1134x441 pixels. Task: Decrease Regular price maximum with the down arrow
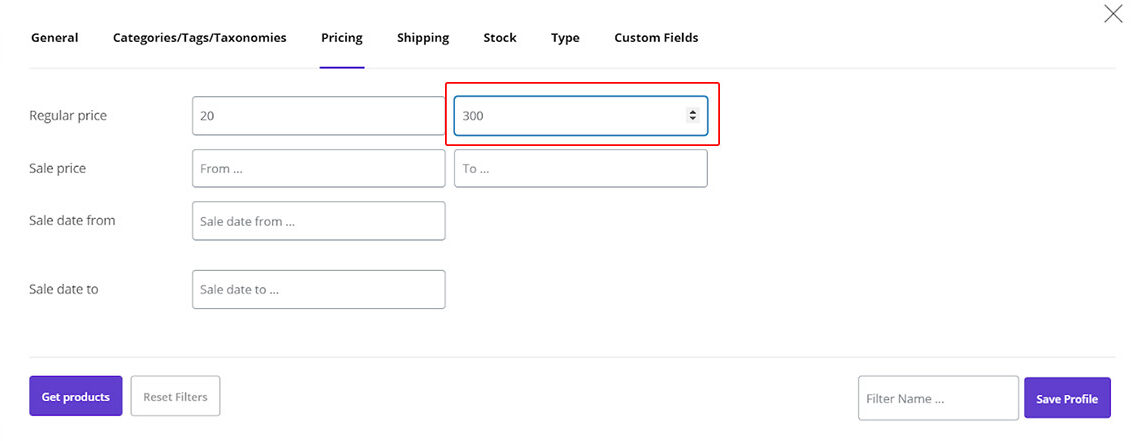click(692, 120)
